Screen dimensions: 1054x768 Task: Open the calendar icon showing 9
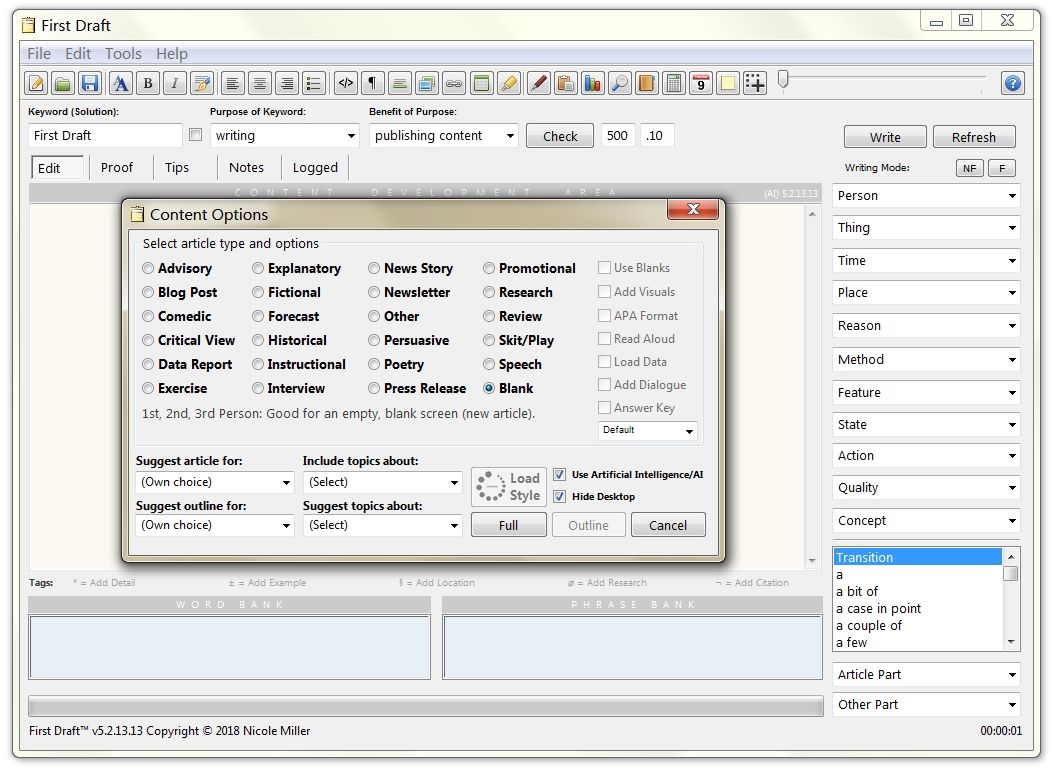(x=701, y=83)
